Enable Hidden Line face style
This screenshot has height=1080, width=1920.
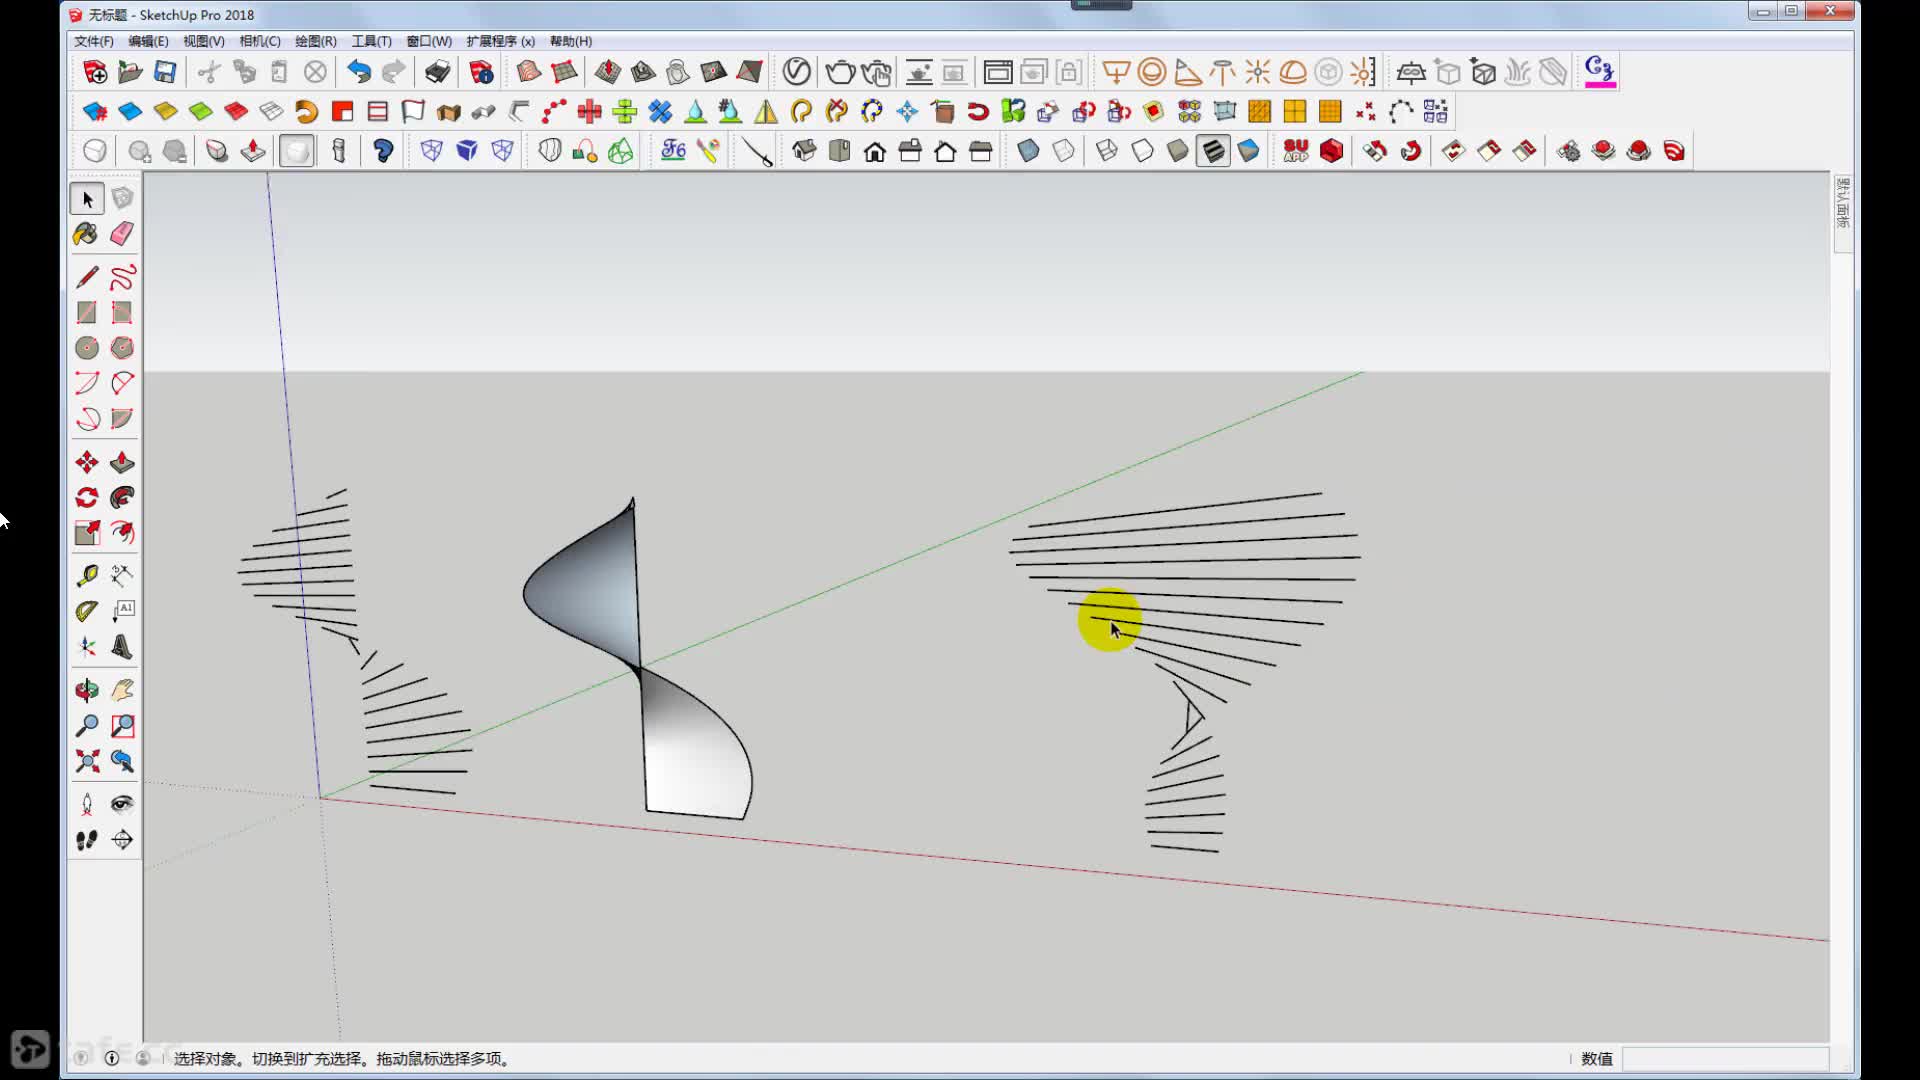[1142, 151]
